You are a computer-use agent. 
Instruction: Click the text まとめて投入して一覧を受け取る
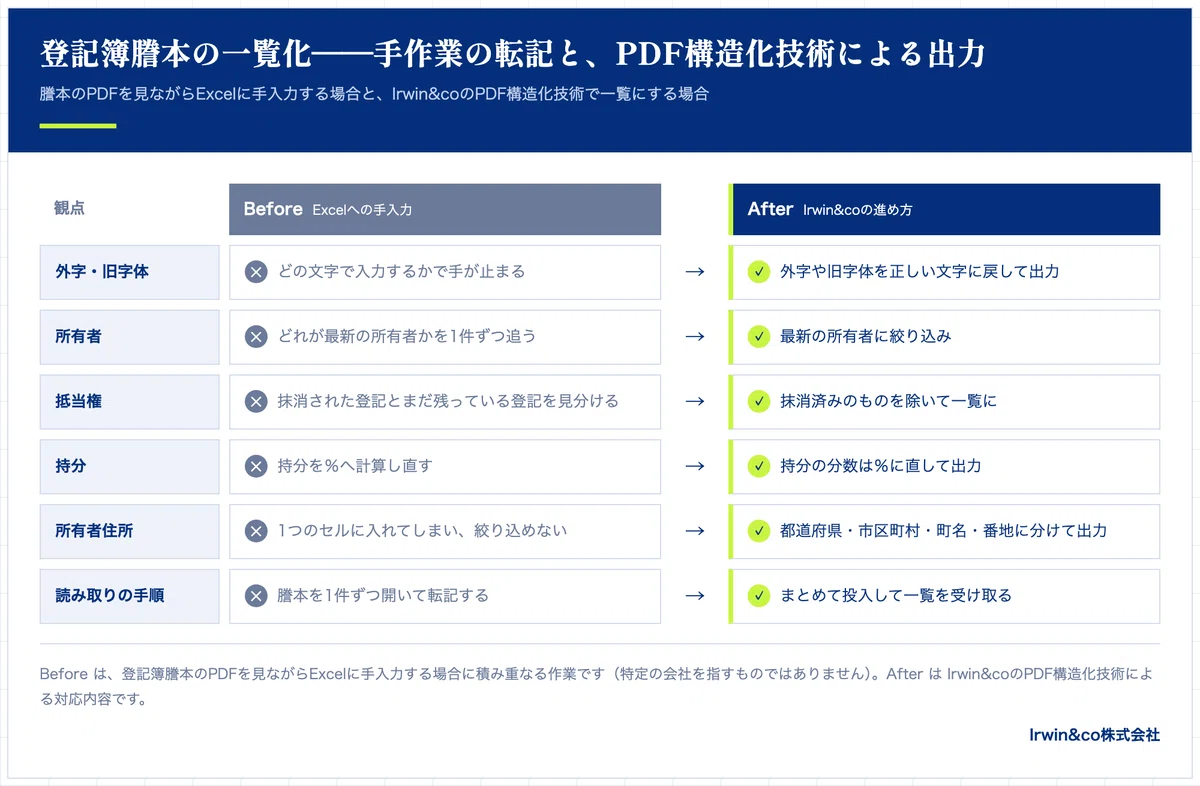(896, 596)
